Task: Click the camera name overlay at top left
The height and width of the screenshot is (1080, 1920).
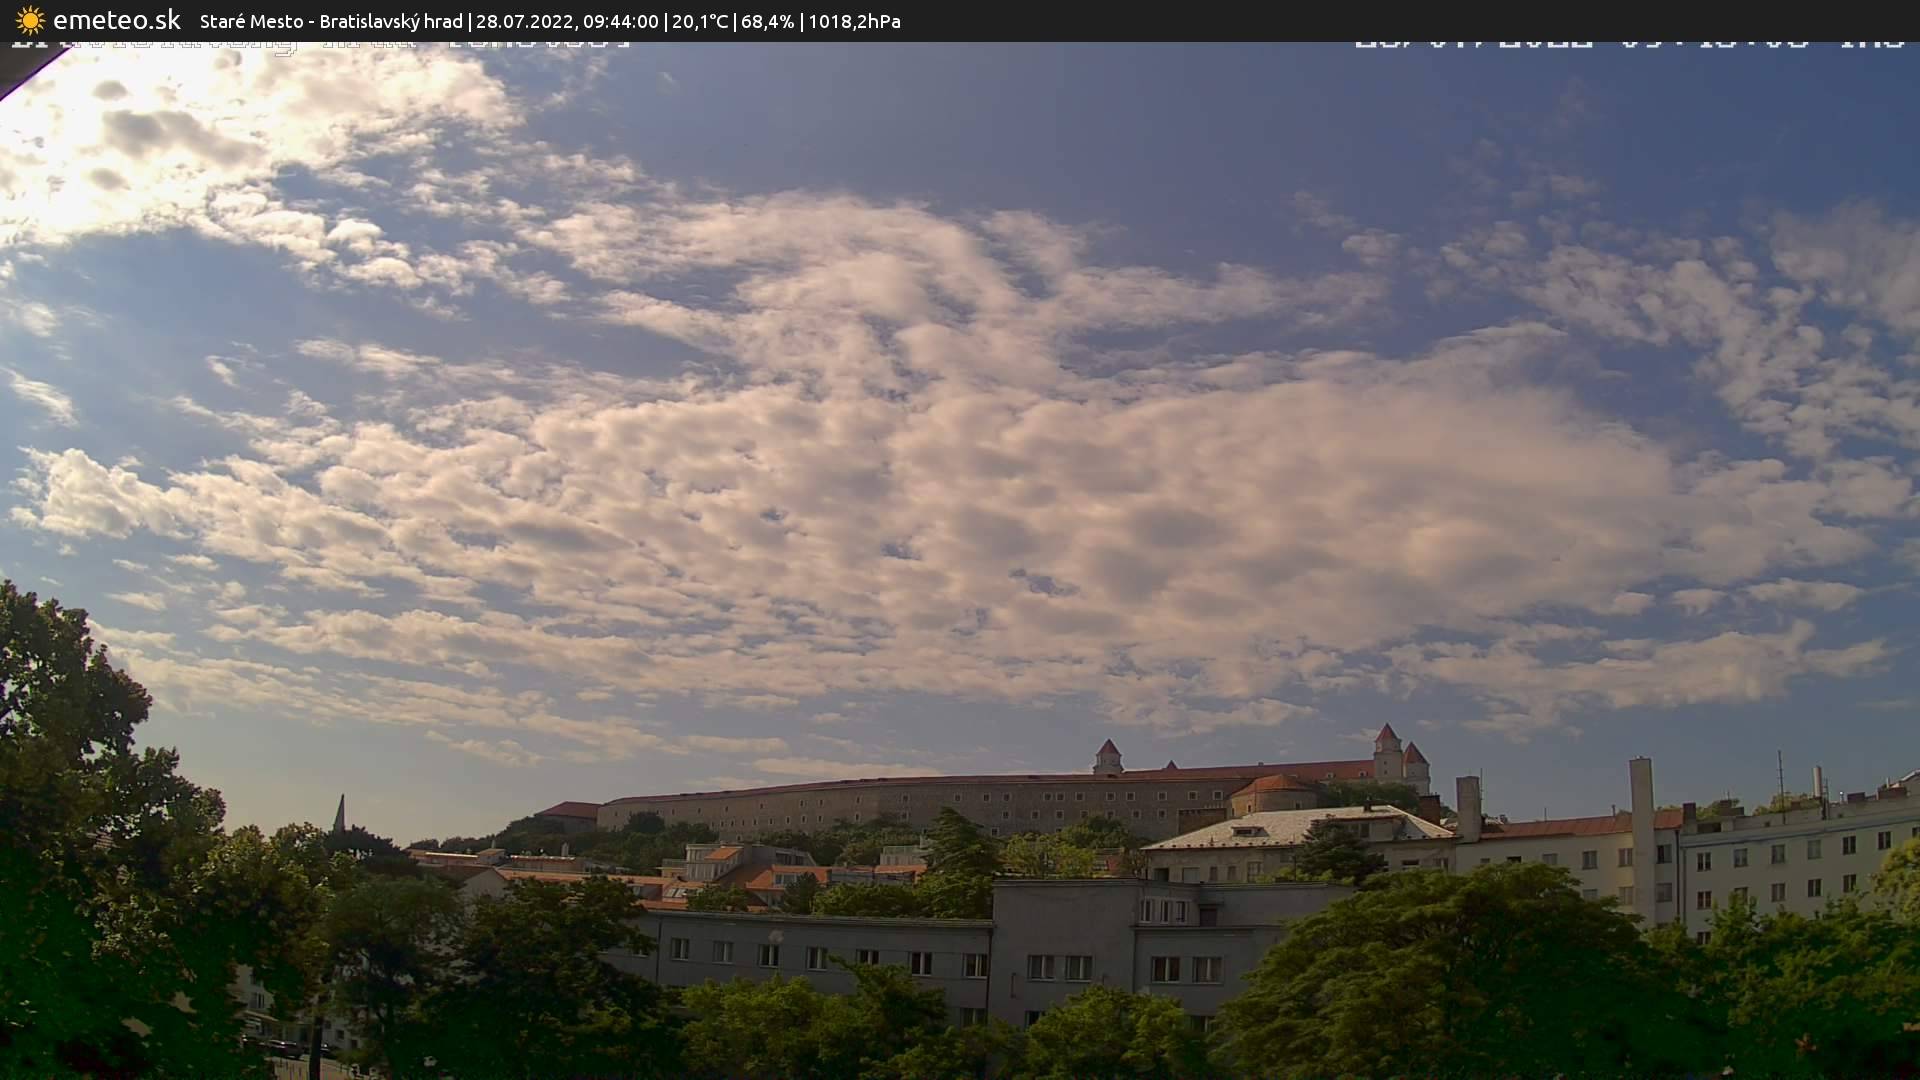Action: click(320, 44)
